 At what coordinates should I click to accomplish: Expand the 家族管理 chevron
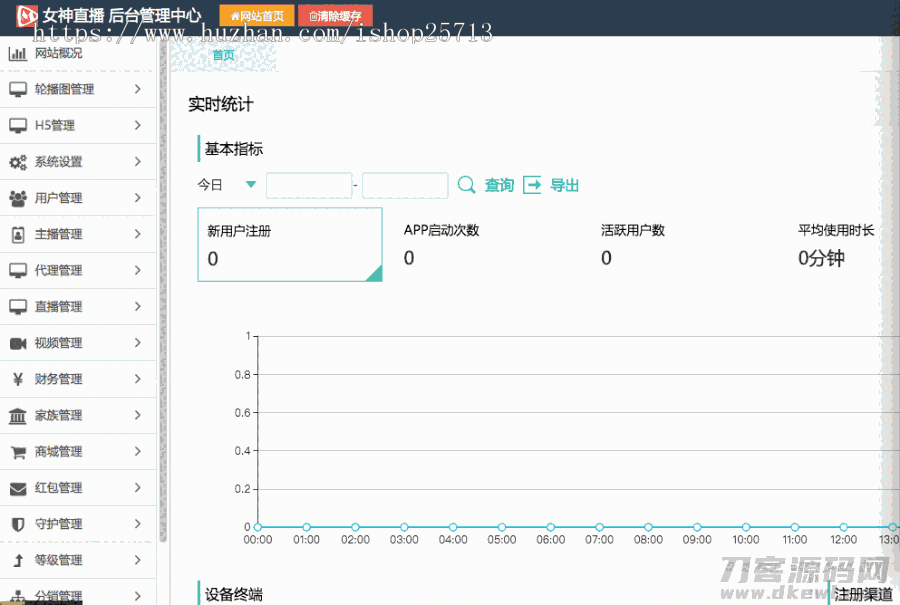click(x=138, y=415)
